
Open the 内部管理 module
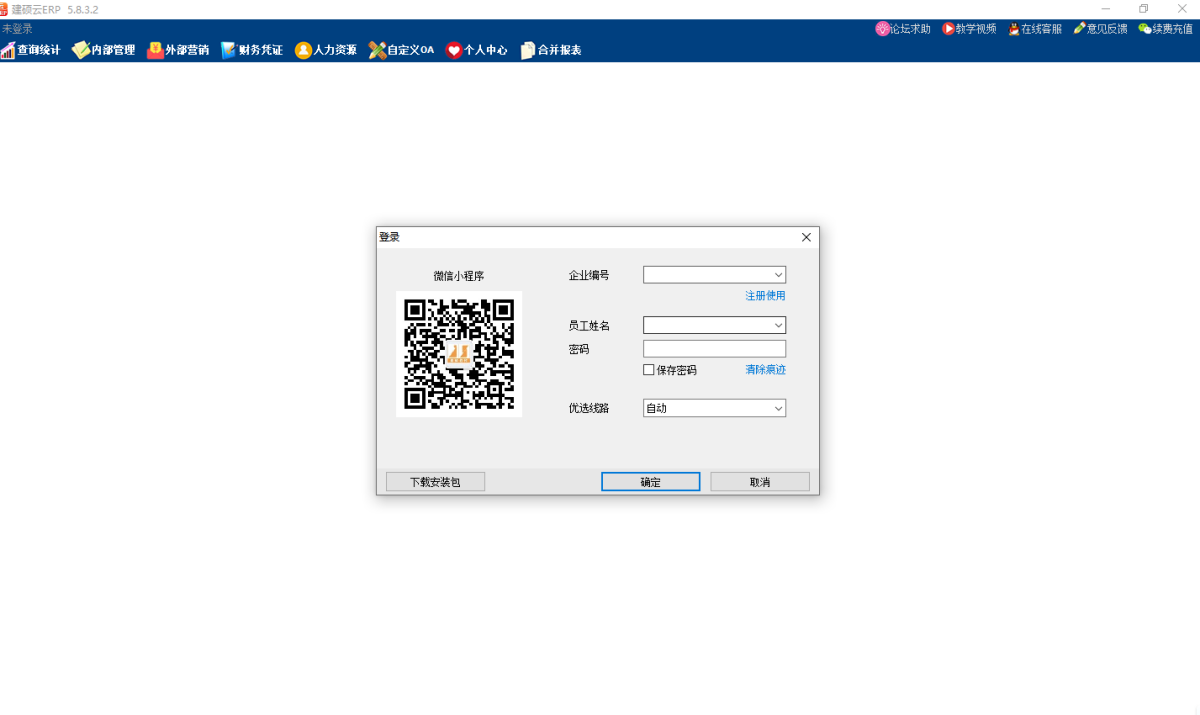(103, 48)
